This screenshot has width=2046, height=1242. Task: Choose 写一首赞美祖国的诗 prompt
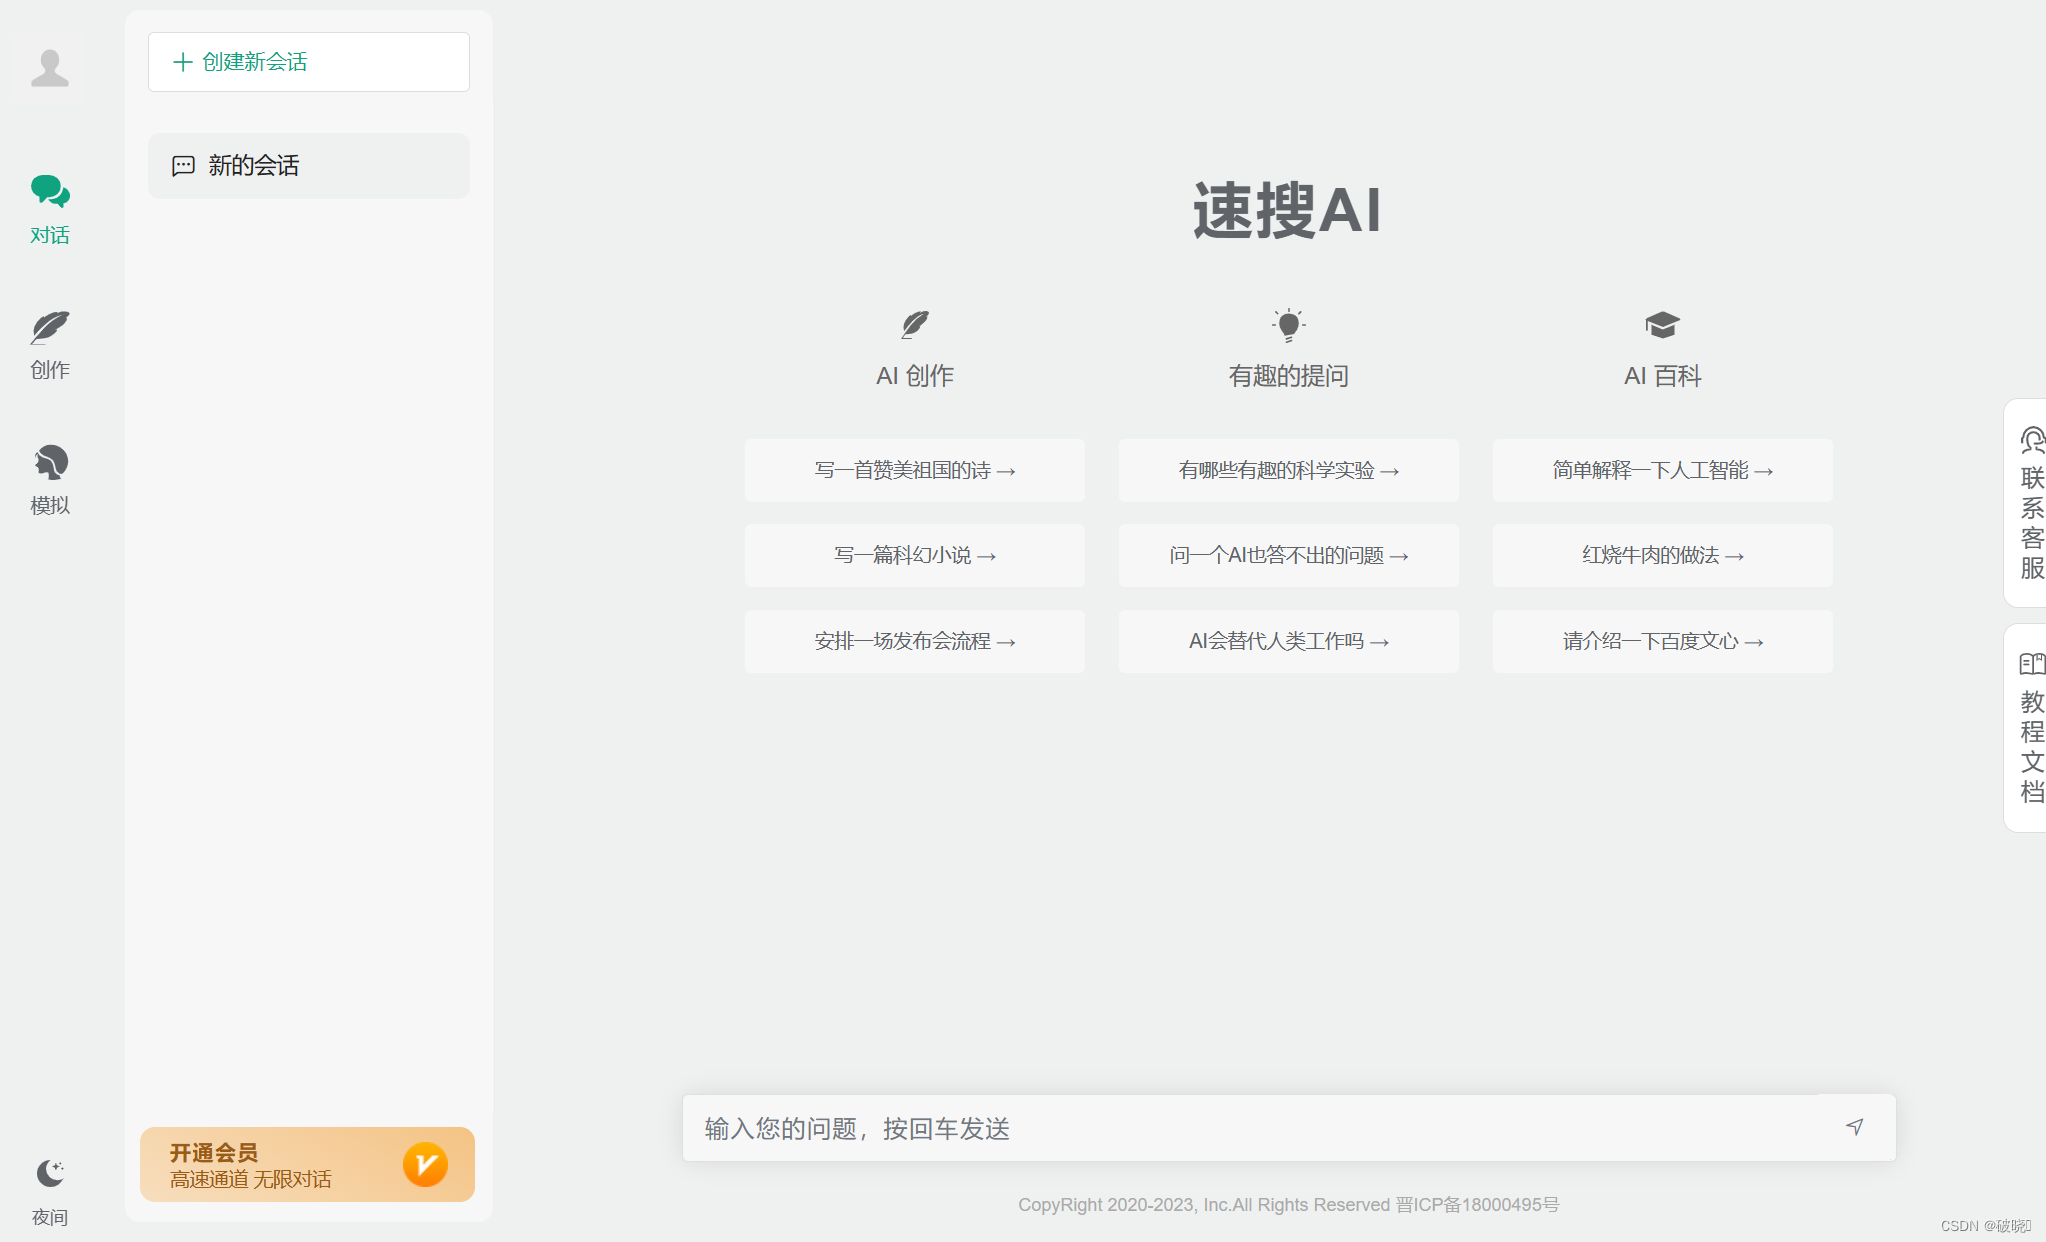[x=914, y=470]
